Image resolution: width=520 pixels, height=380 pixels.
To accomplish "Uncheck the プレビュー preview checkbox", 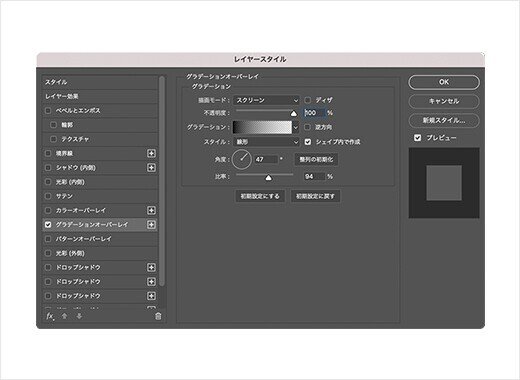I will coord(417,138).
